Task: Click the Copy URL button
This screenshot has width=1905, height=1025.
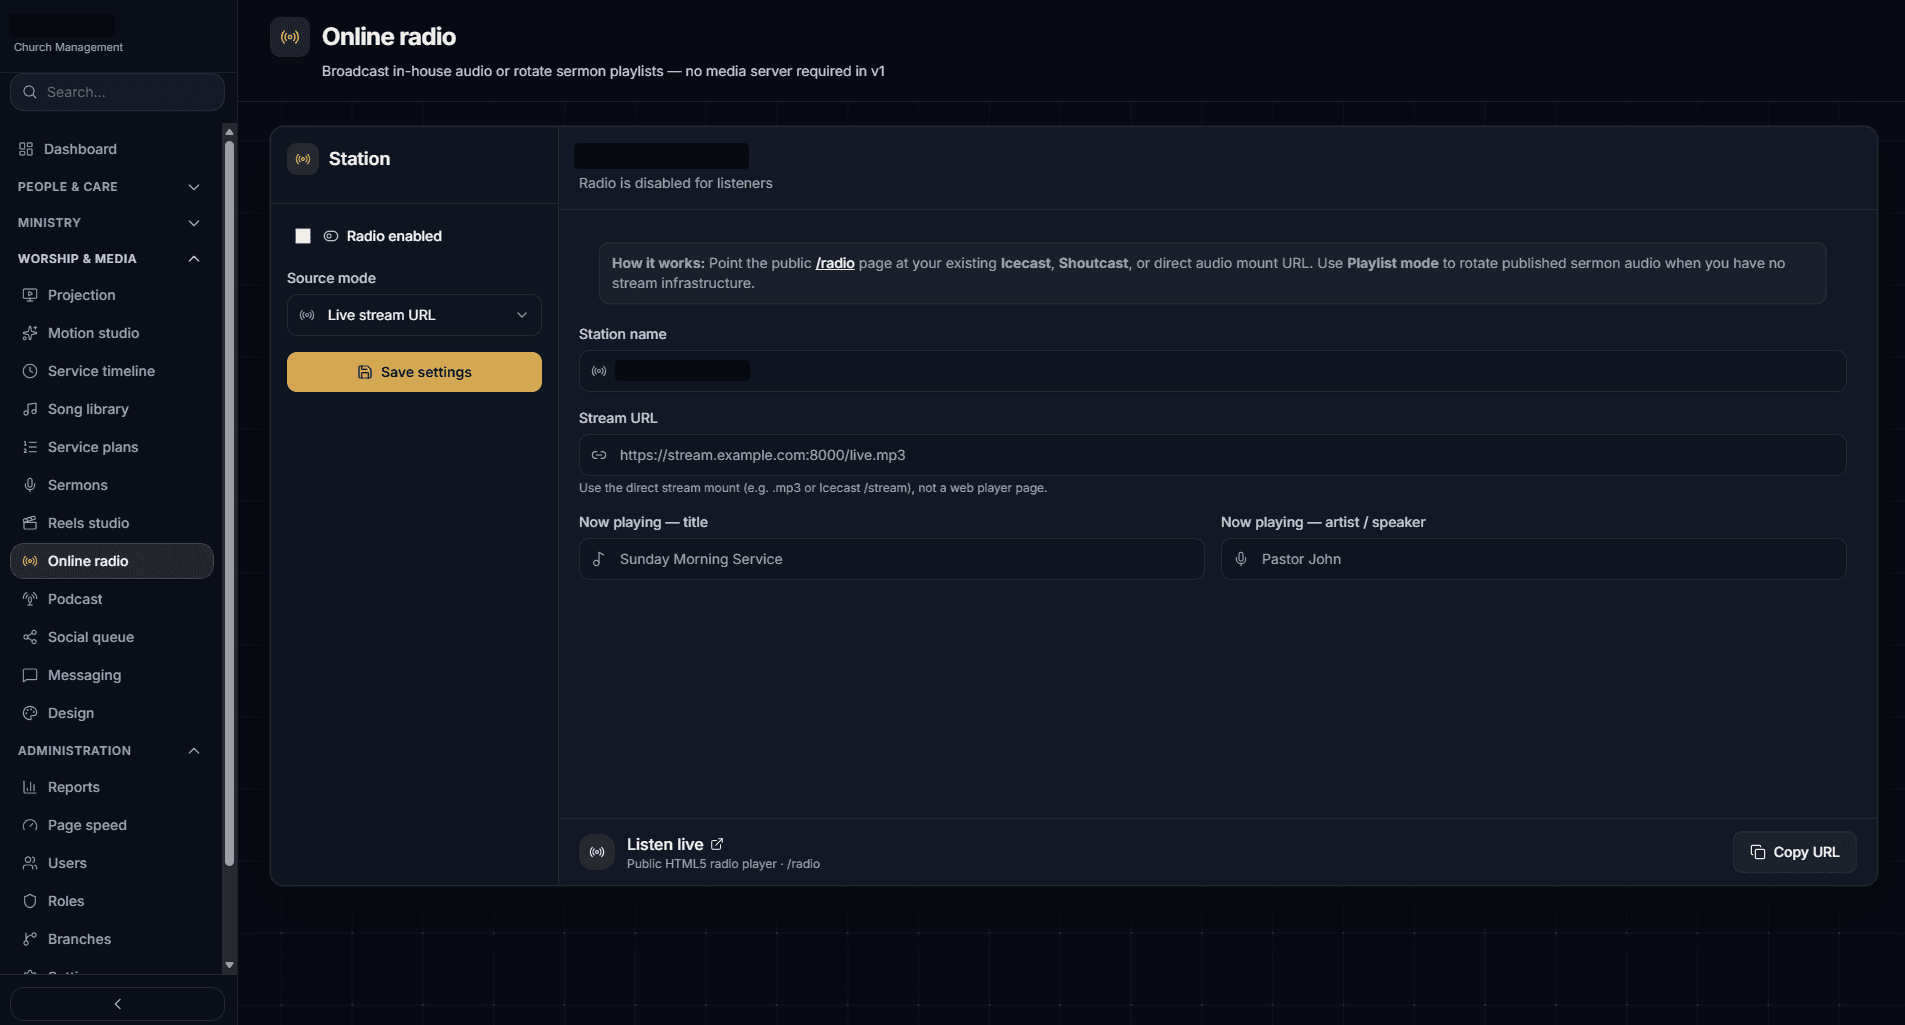Action: [x=1795, y=852]
